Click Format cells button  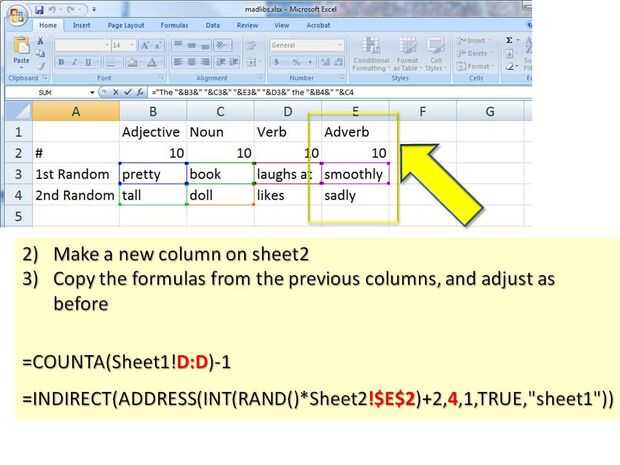(x=473, y=66)
